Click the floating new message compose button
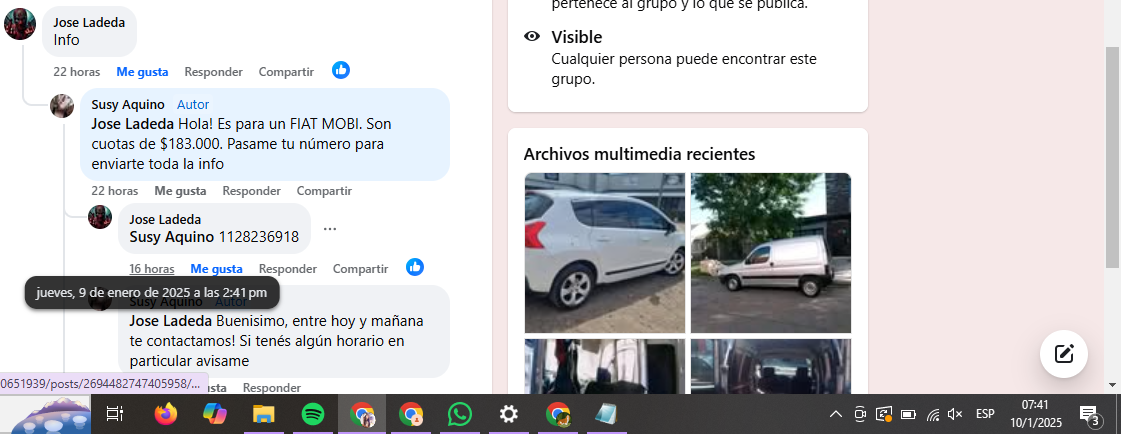Image resolution: width=1121 pixels, height=434 pixels. pyautogui.click(x=1064, y=353)
